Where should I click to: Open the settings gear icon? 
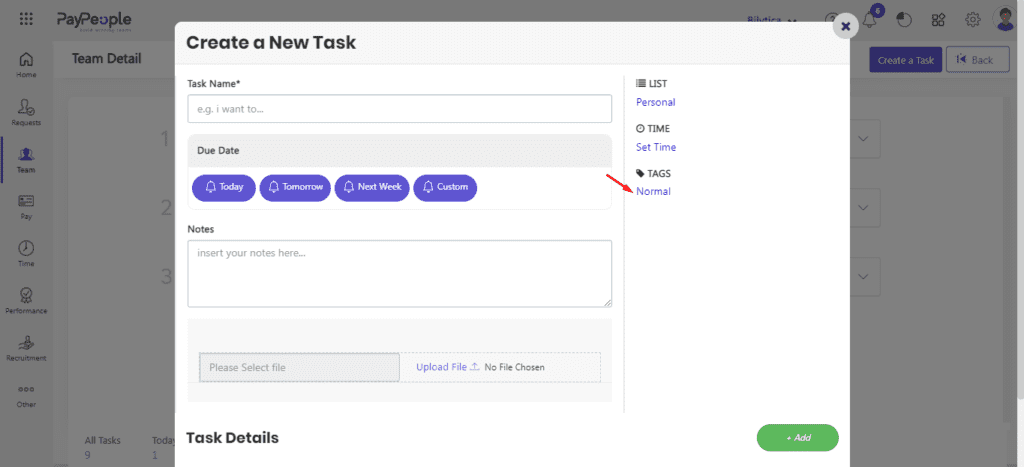[972, 20]
